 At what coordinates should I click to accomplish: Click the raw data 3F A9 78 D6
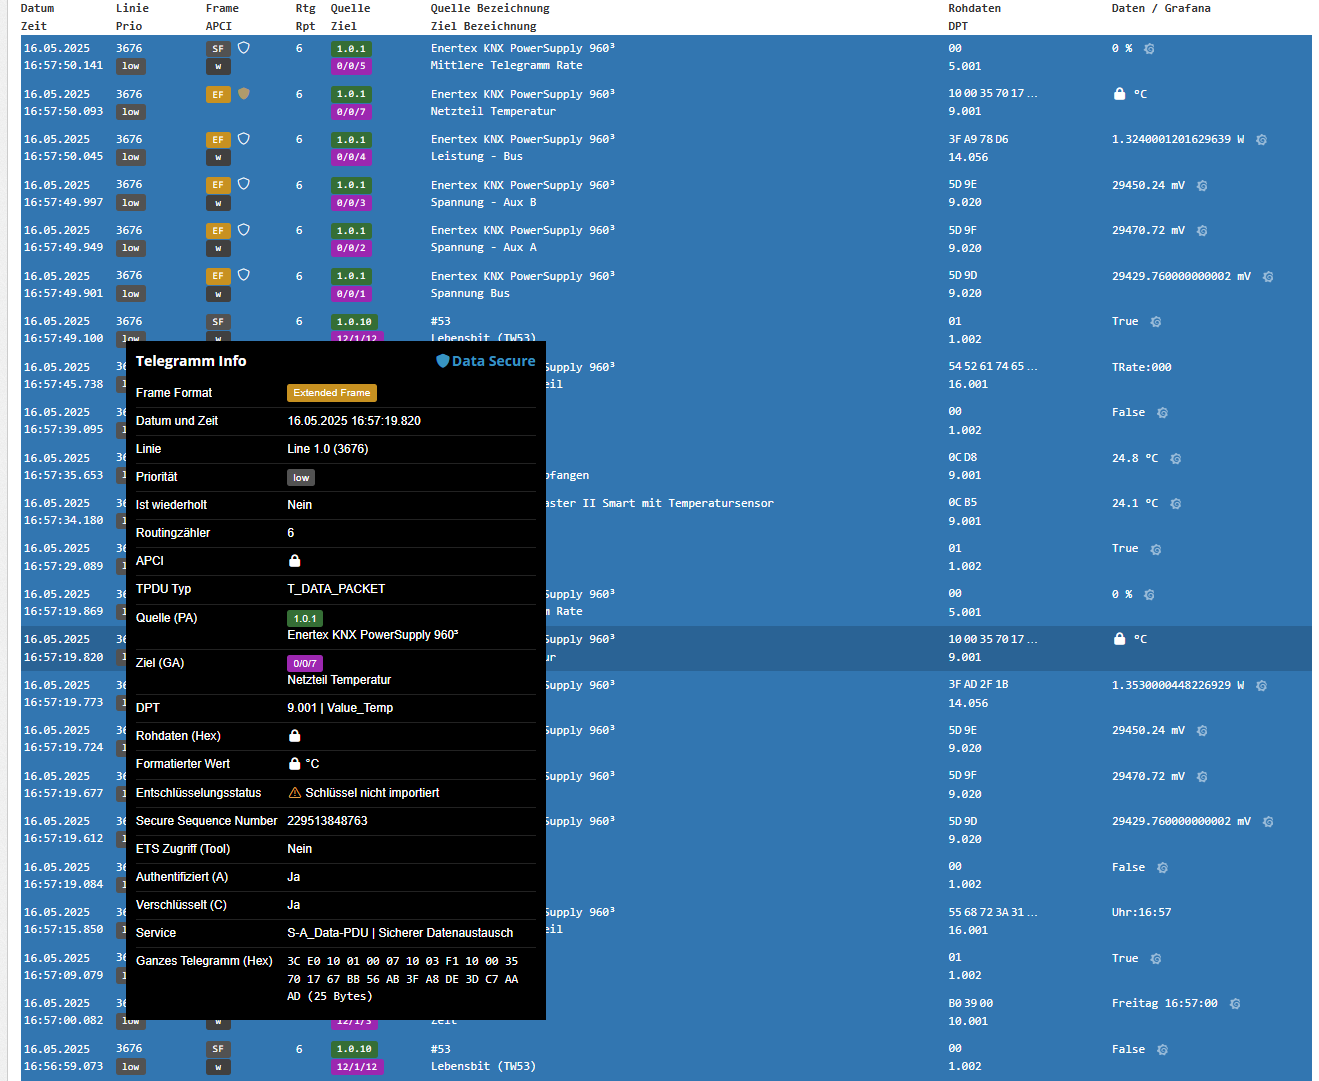pyautogui.click(x=978, y=140)
